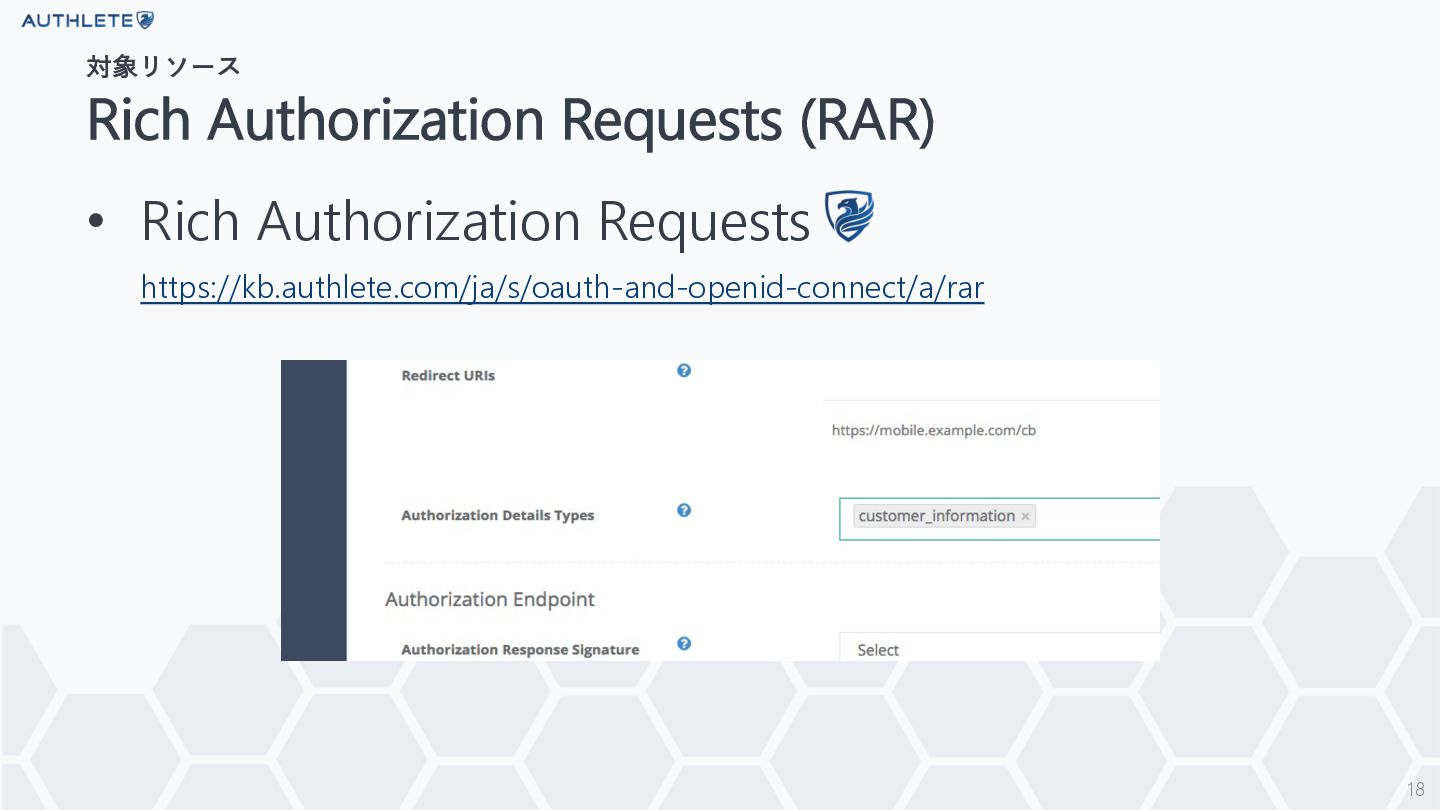This screenshot has height=810, width=1440.
Task: Focus the Authorization Details Types input field
Action: tap(1000, 518)
